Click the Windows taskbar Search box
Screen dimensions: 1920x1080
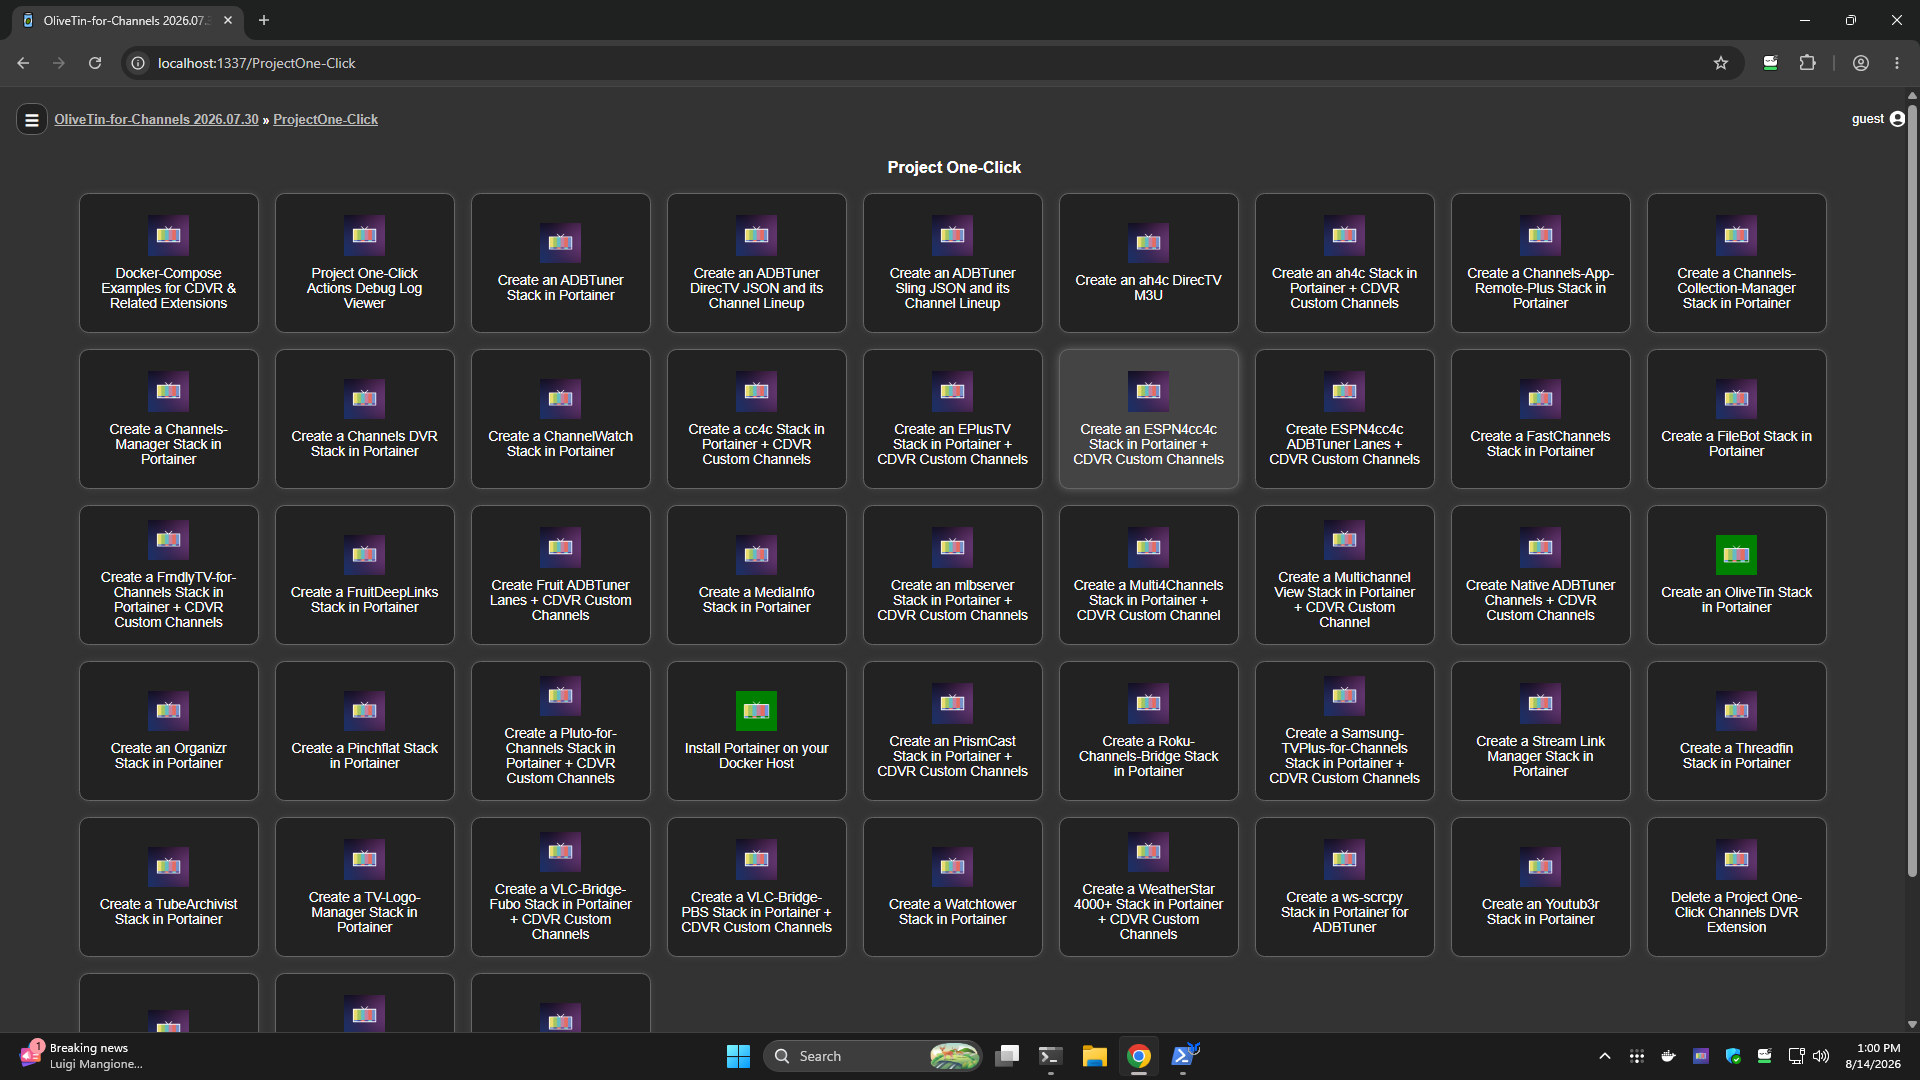point(873,1056)
